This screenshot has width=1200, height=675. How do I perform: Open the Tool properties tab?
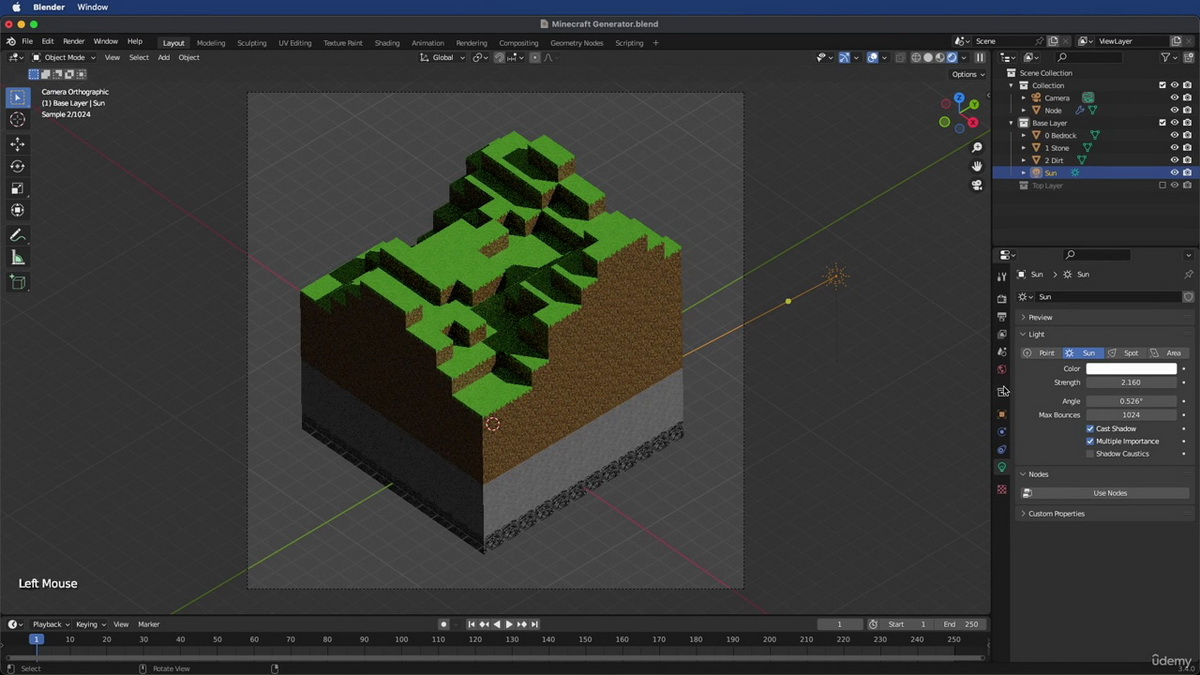tap(1002, 277)
